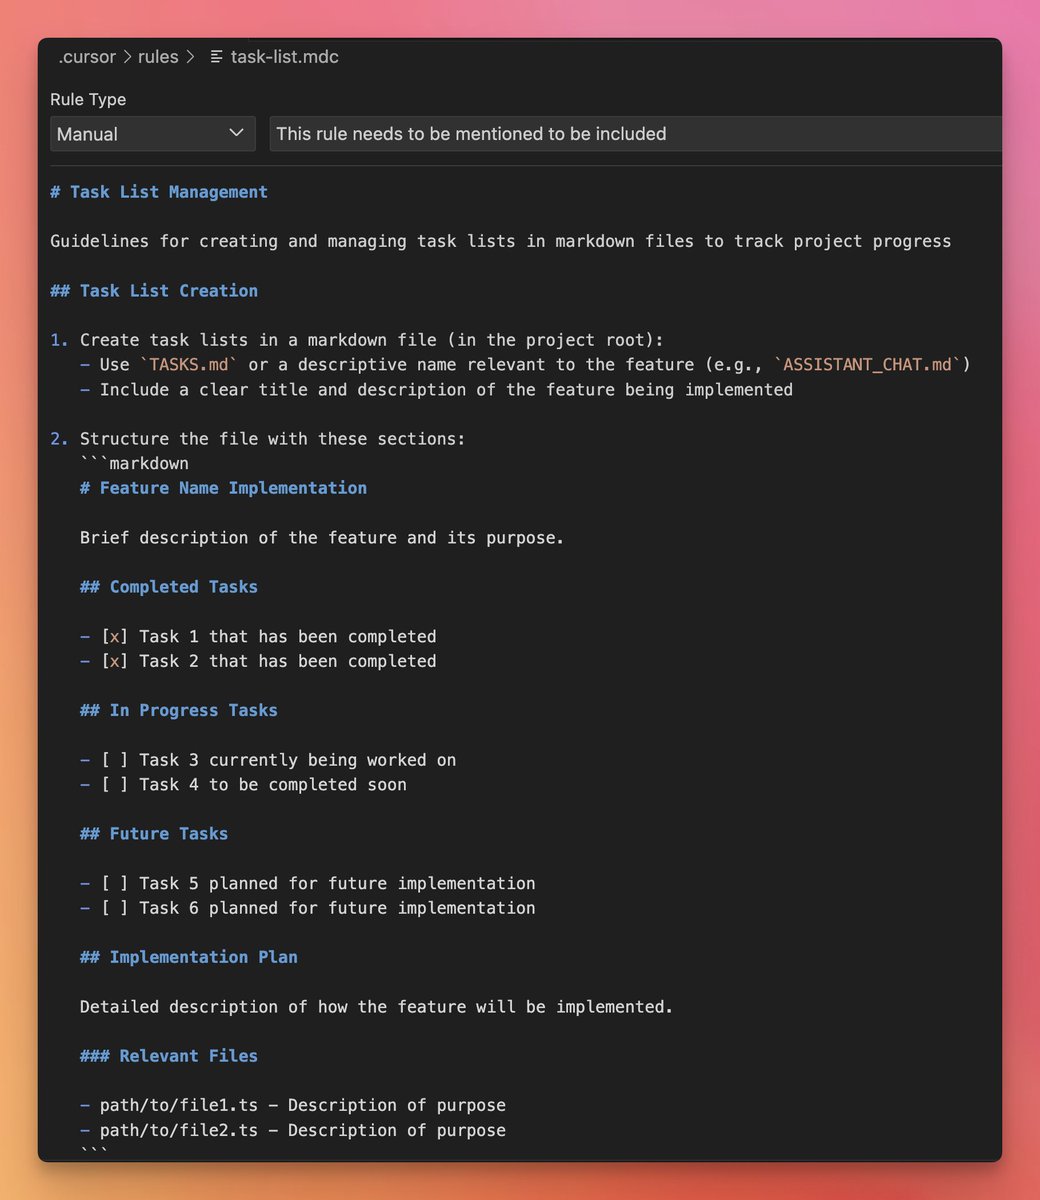Click the '## Implementation Plan' heading
1040x1200 pixels.
[x=189, y=957]
